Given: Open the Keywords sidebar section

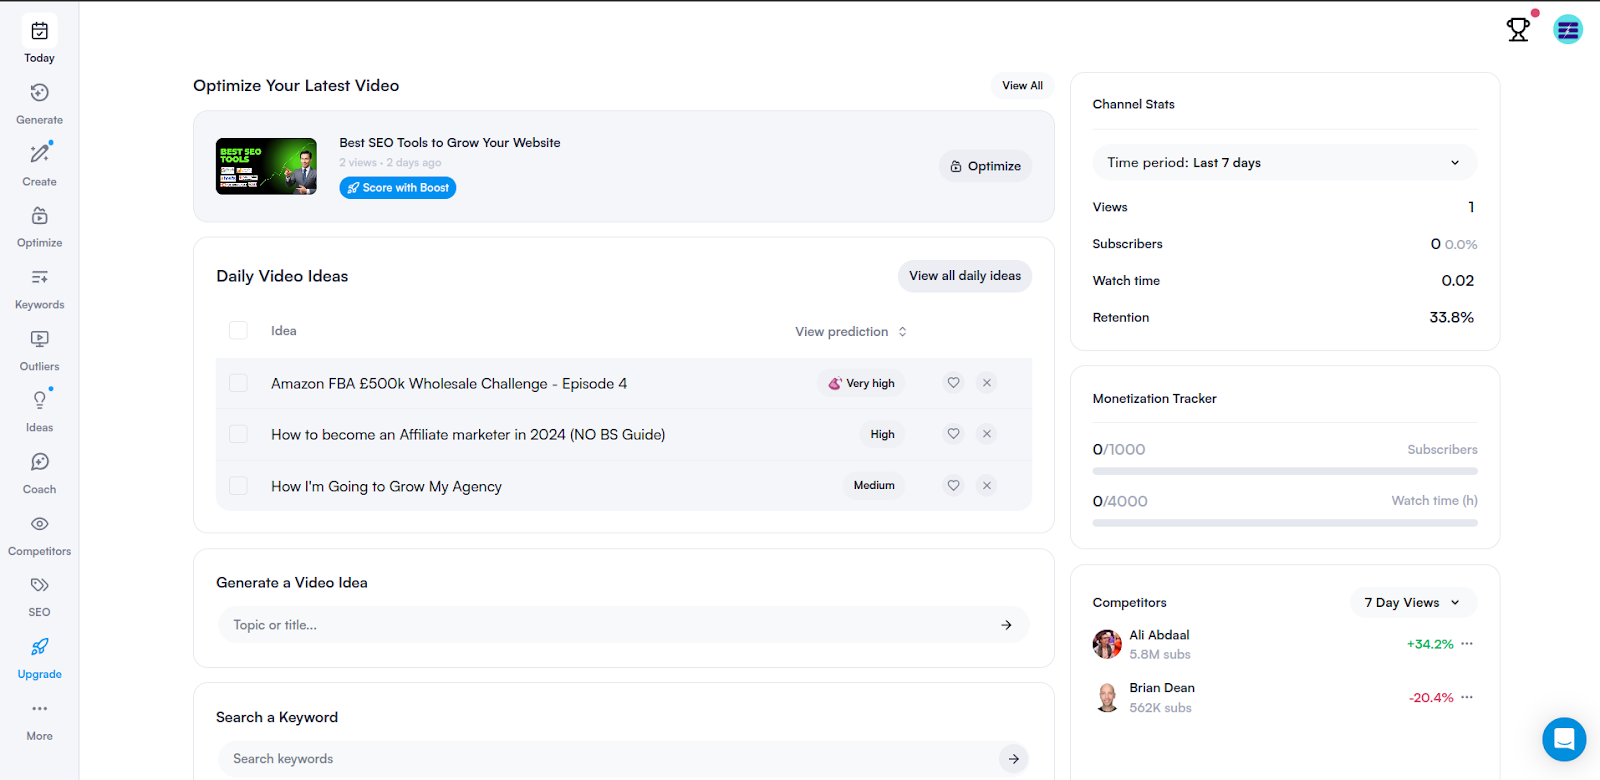Looking at the screenshot, I should tap(39, 289).
